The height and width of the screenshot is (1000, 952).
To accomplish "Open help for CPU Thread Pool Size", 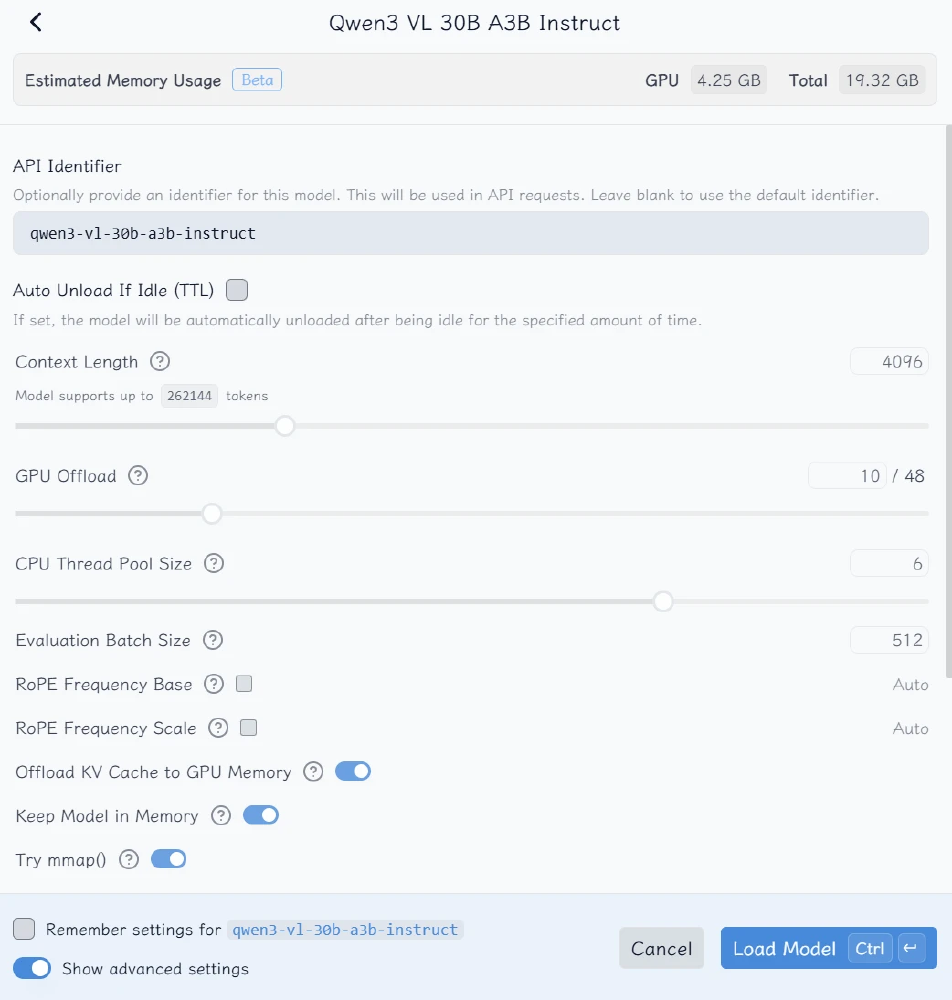I will [x=214, y=564].
